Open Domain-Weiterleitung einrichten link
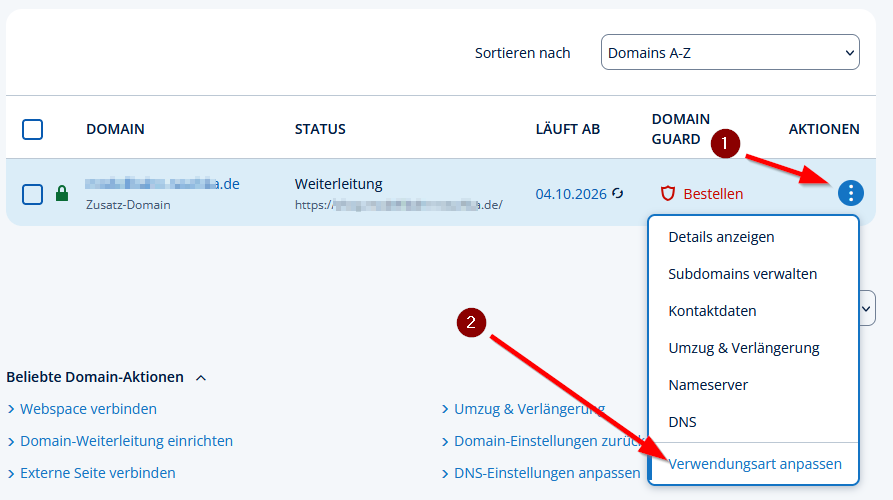893x500 pixels. tap(126, 441)
